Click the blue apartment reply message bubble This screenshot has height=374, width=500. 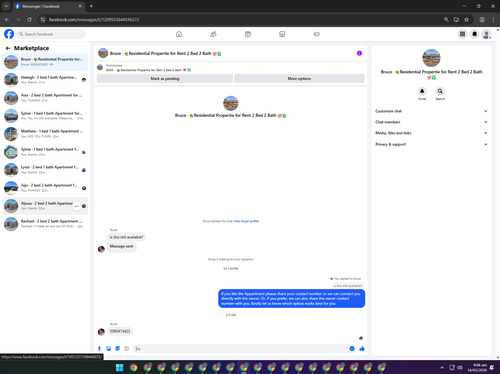(292, 298)
